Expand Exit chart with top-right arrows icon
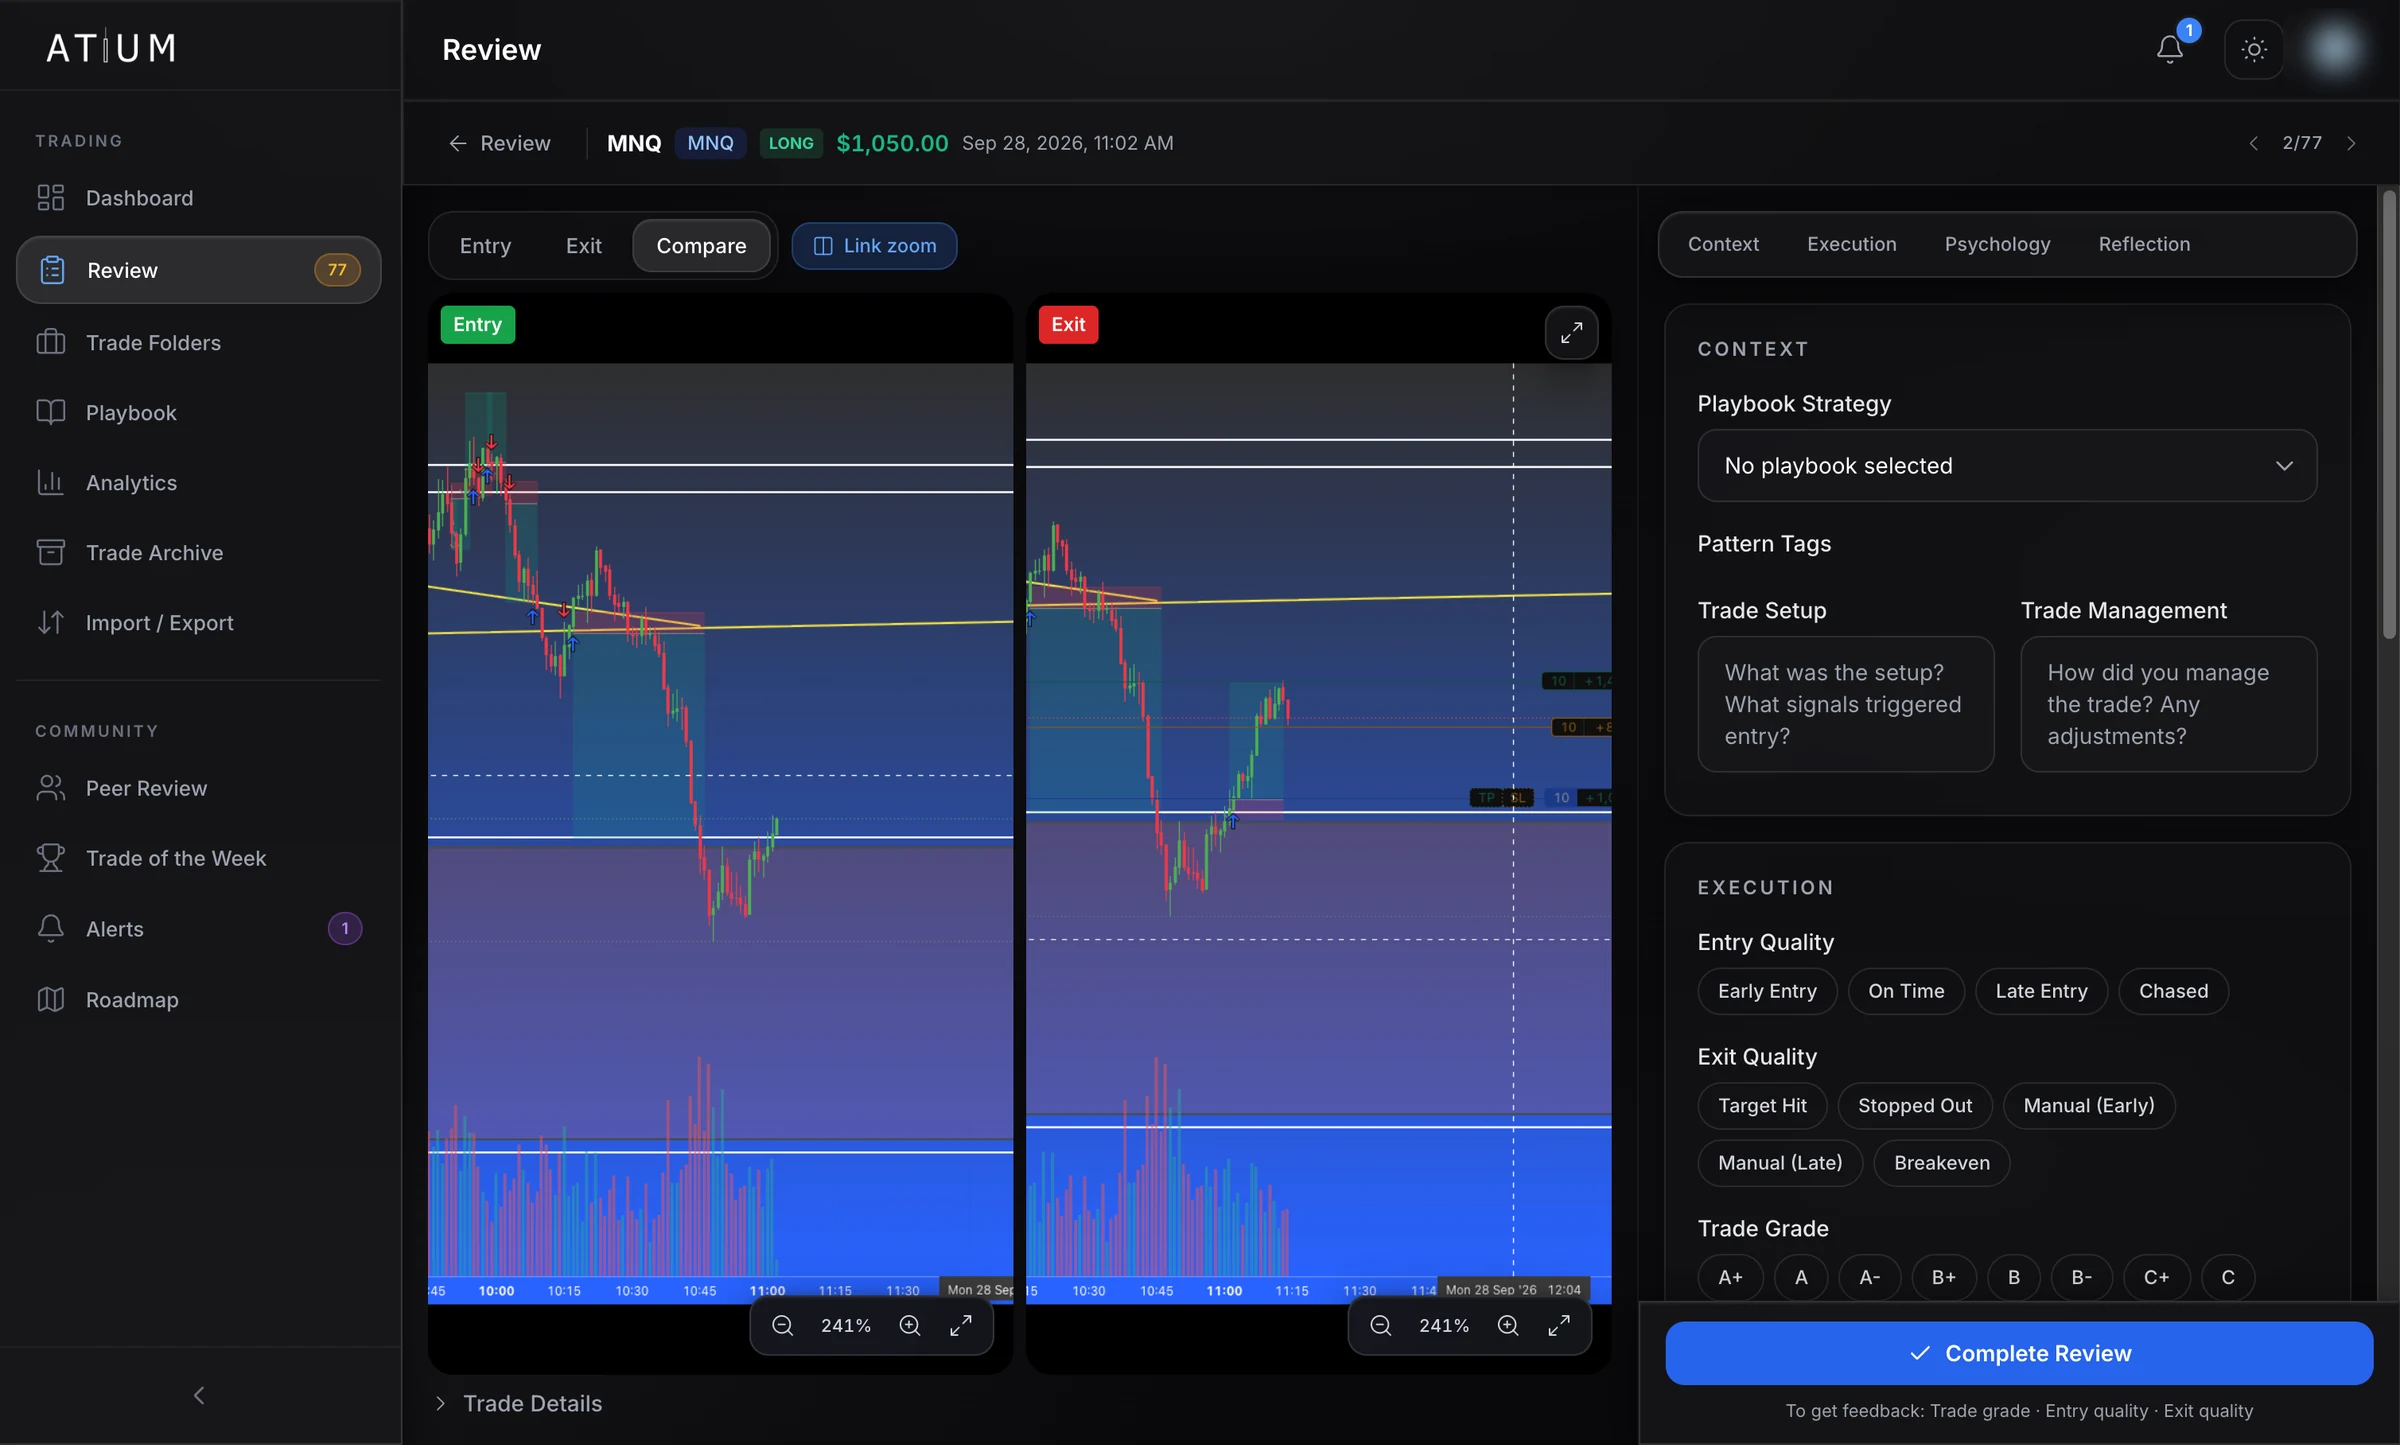2400x1445 pixels. point(1571,332)
